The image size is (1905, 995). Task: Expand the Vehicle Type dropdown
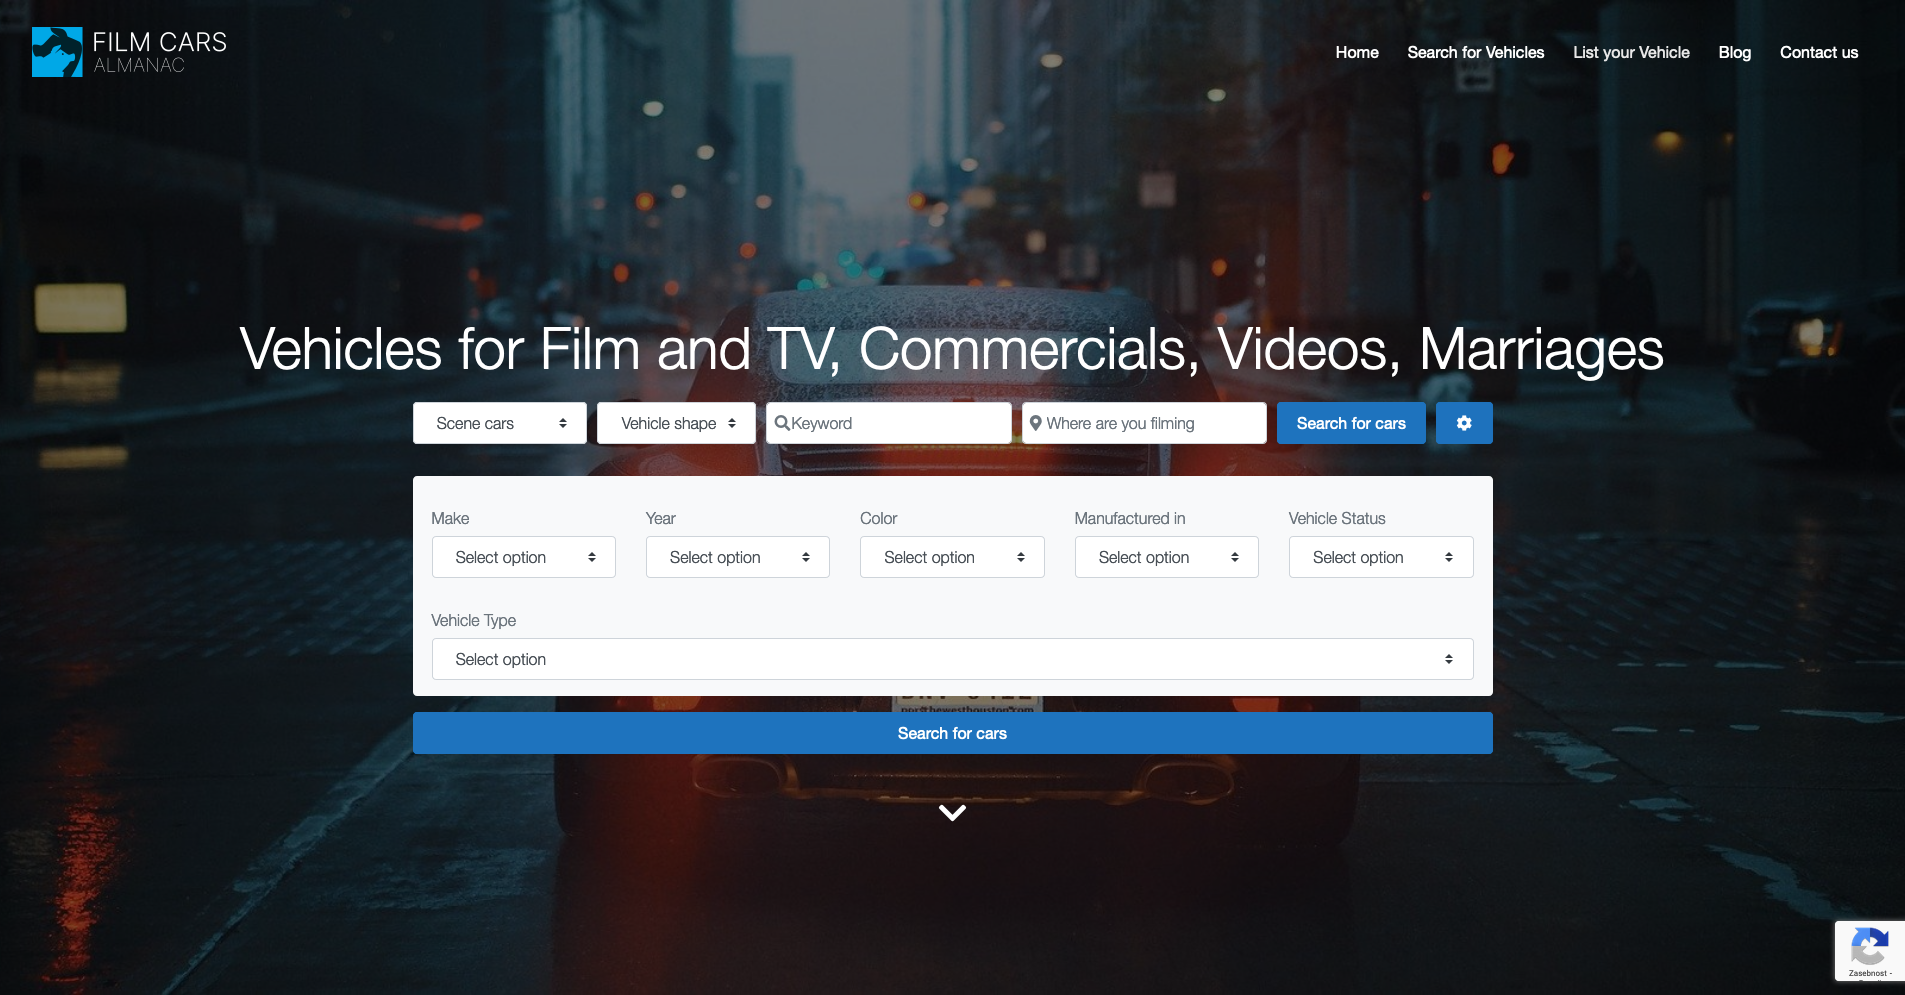(951, 659)
